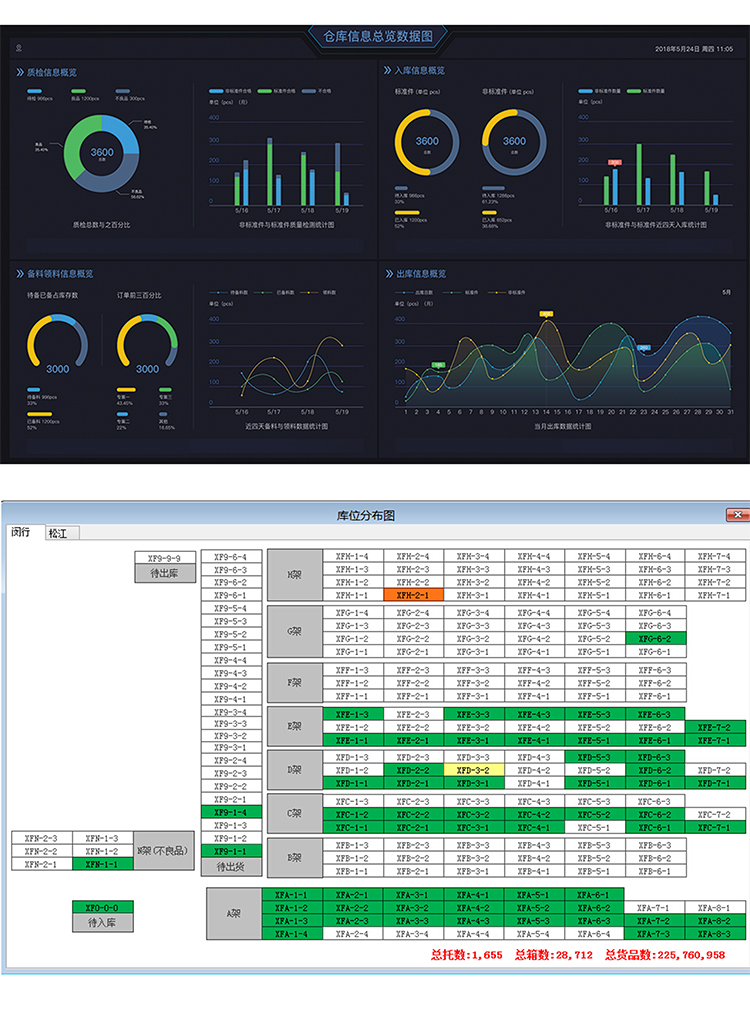Toggle the 不合格 legend in quality chart
The width and height of the screenshot is (750, 1021).
point(318,90)
